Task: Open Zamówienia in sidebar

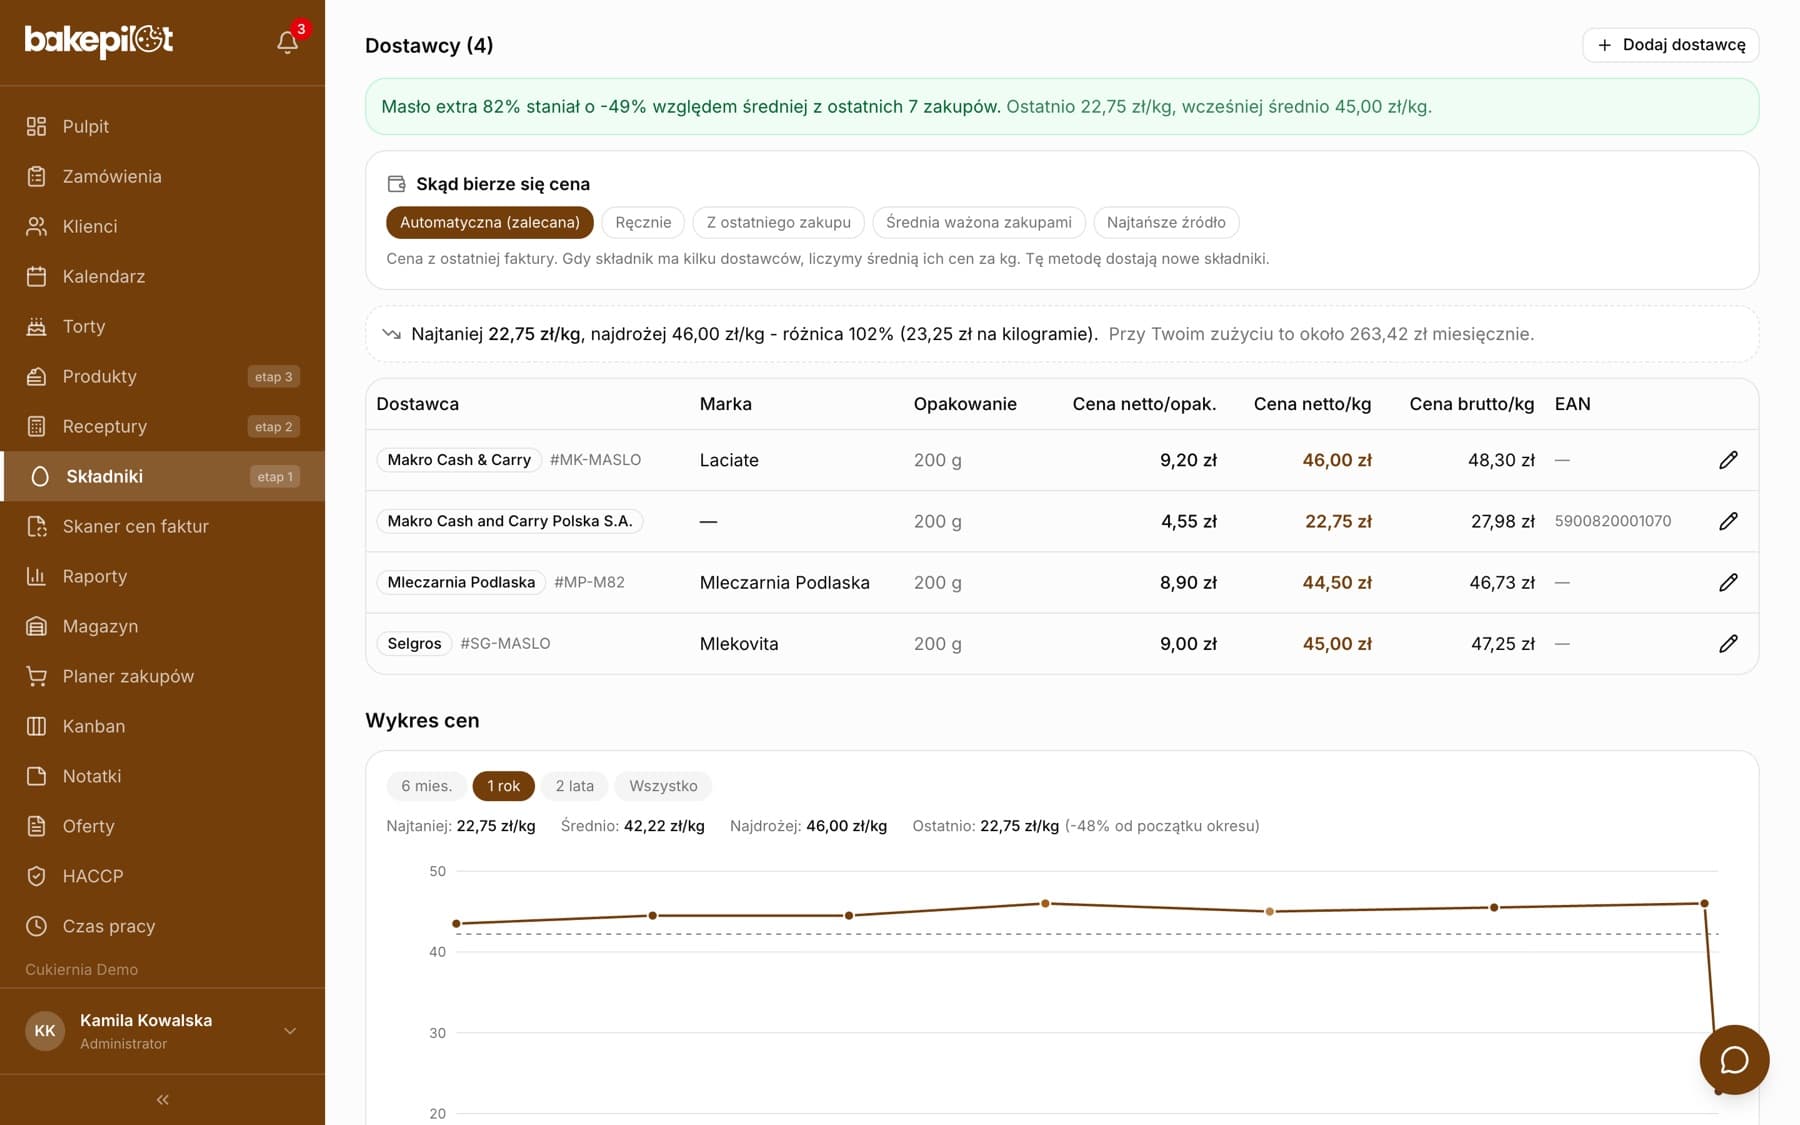Action: tap(162, 176)
